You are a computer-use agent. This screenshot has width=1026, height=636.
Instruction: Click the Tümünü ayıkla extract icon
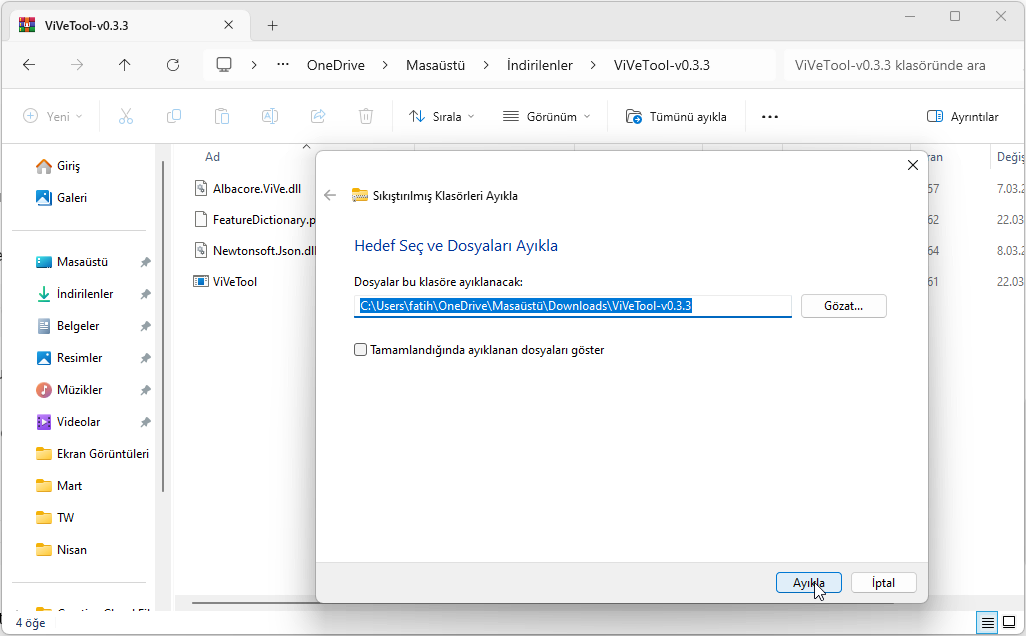click(634, 116)
